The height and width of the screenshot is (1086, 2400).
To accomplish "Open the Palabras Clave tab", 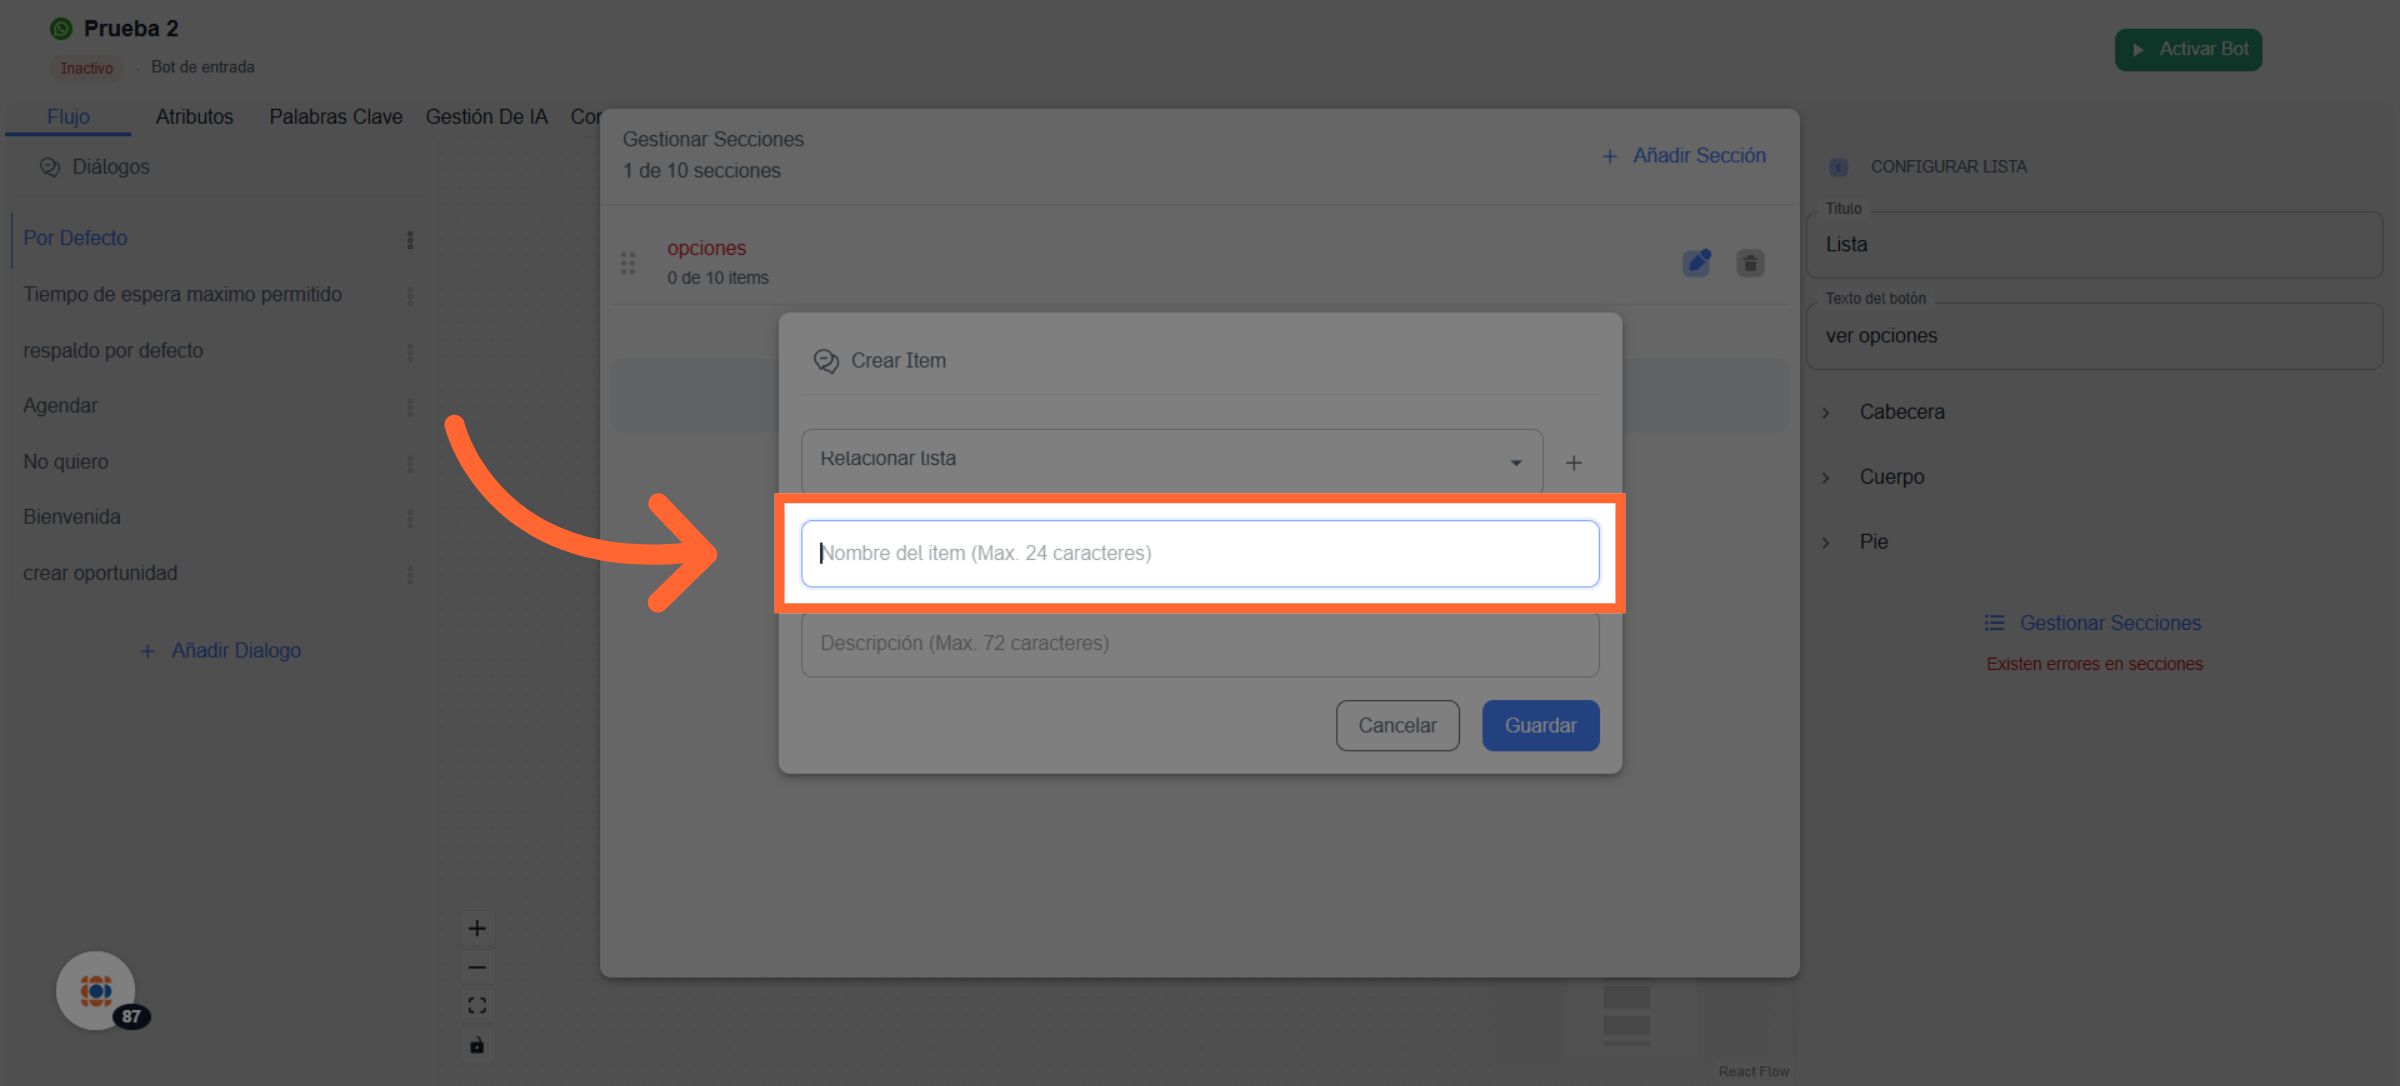I will pyautogui.click(x=335, y=117).
